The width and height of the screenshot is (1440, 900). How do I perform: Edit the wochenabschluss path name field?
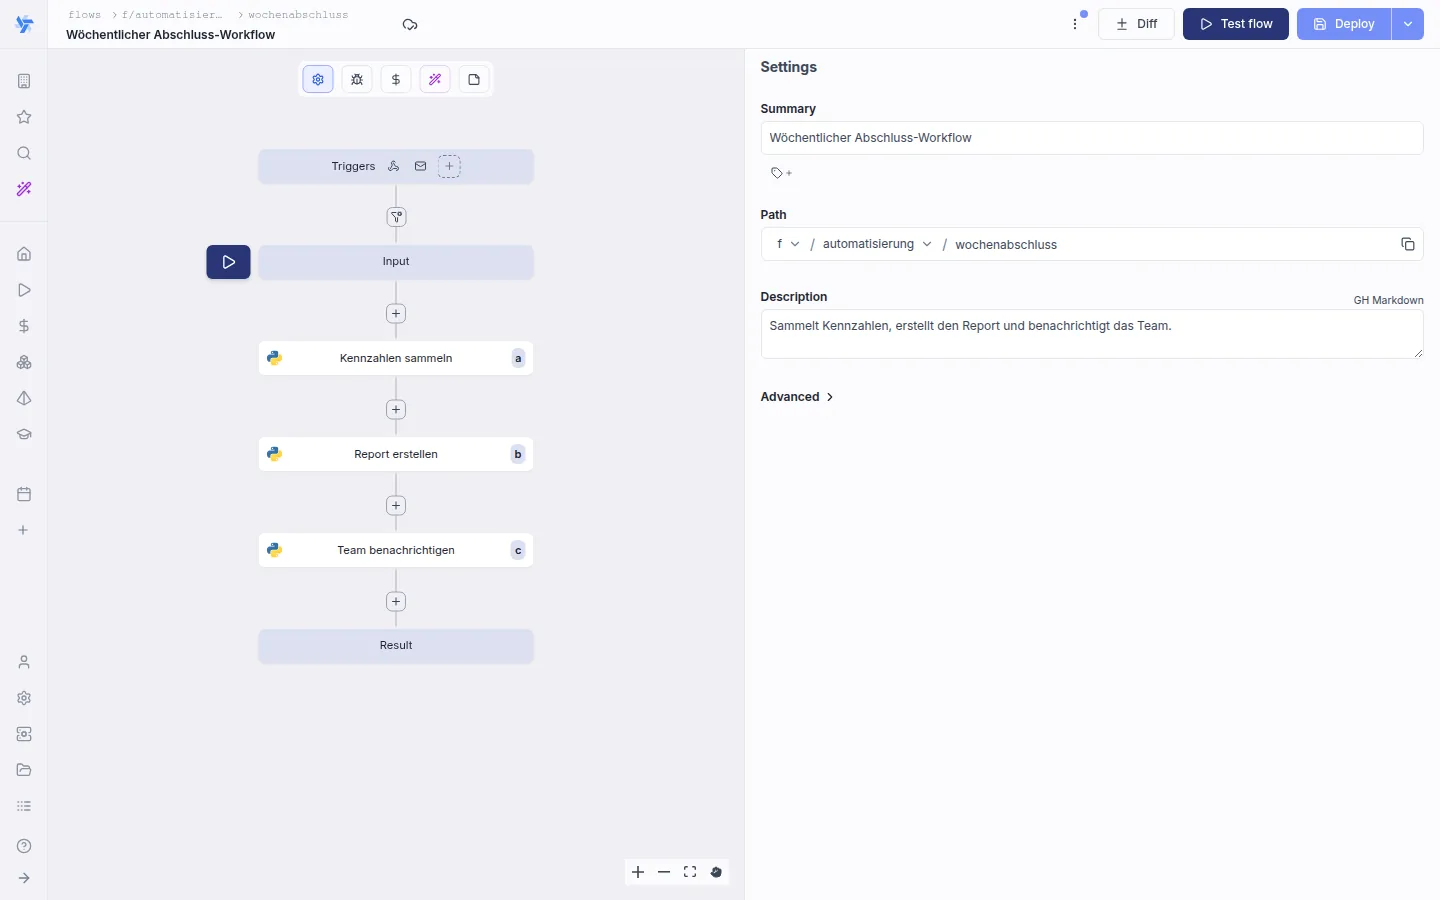1170,244
